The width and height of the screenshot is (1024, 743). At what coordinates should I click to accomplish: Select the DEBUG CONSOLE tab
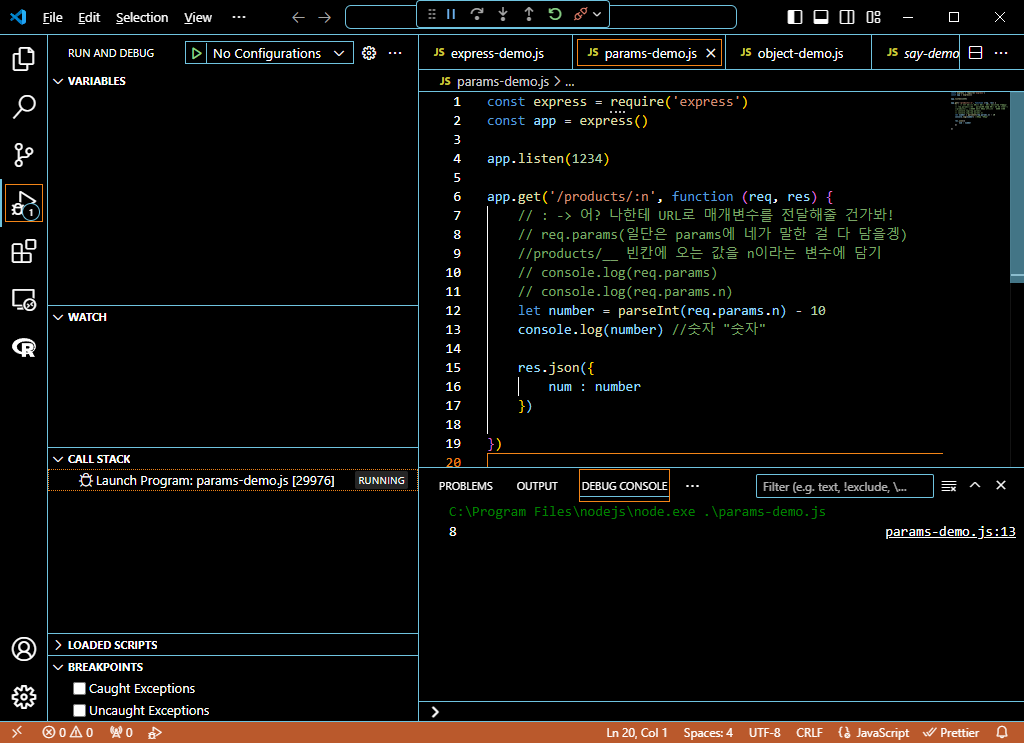pos(624,486)
